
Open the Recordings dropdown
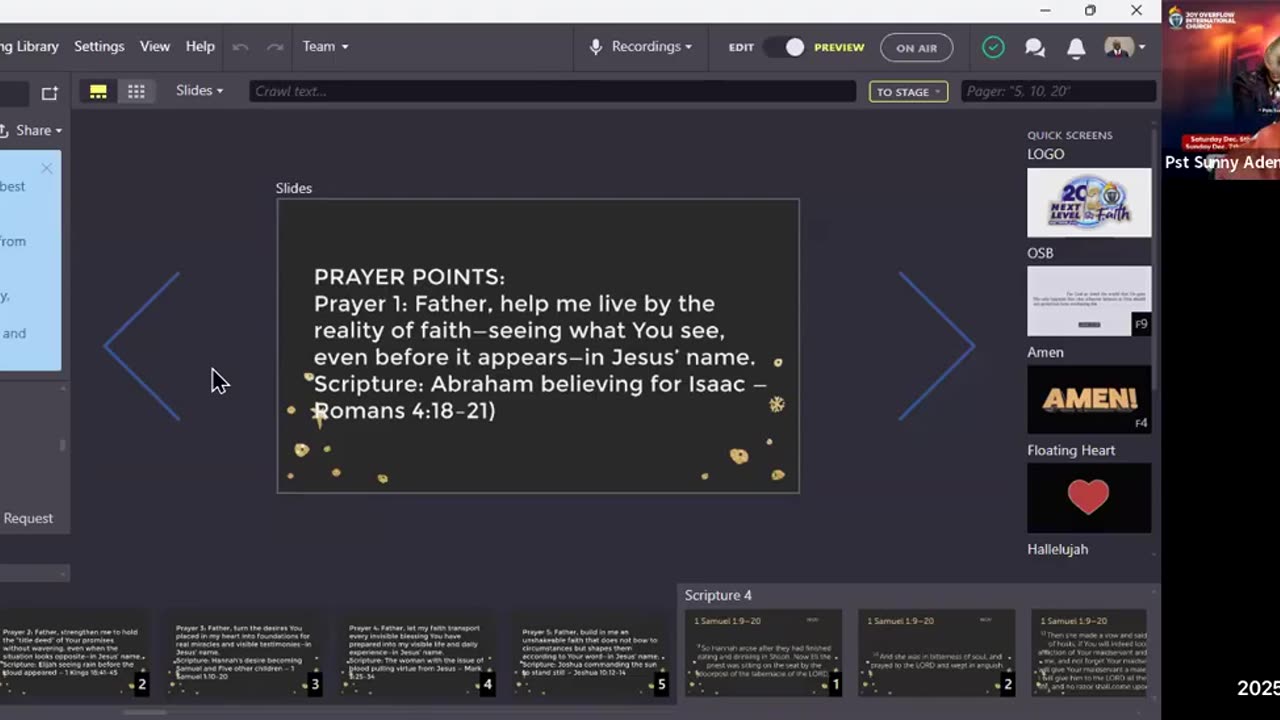[x=652, y=46]
